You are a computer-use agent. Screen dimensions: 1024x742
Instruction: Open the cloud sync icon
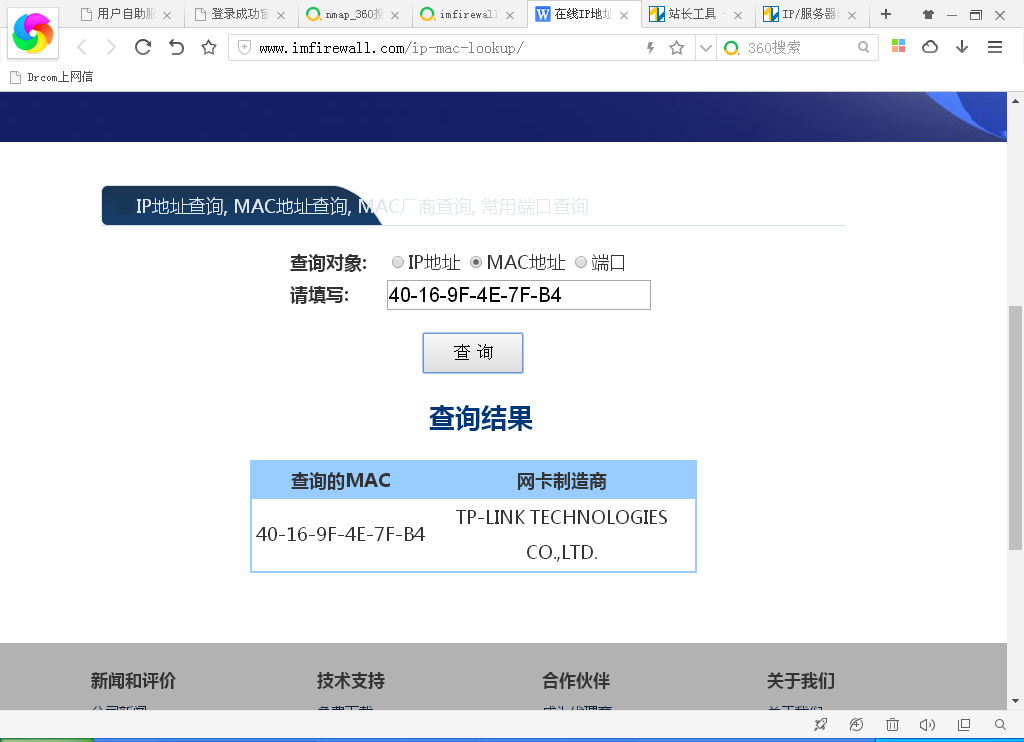click(930, 47)
